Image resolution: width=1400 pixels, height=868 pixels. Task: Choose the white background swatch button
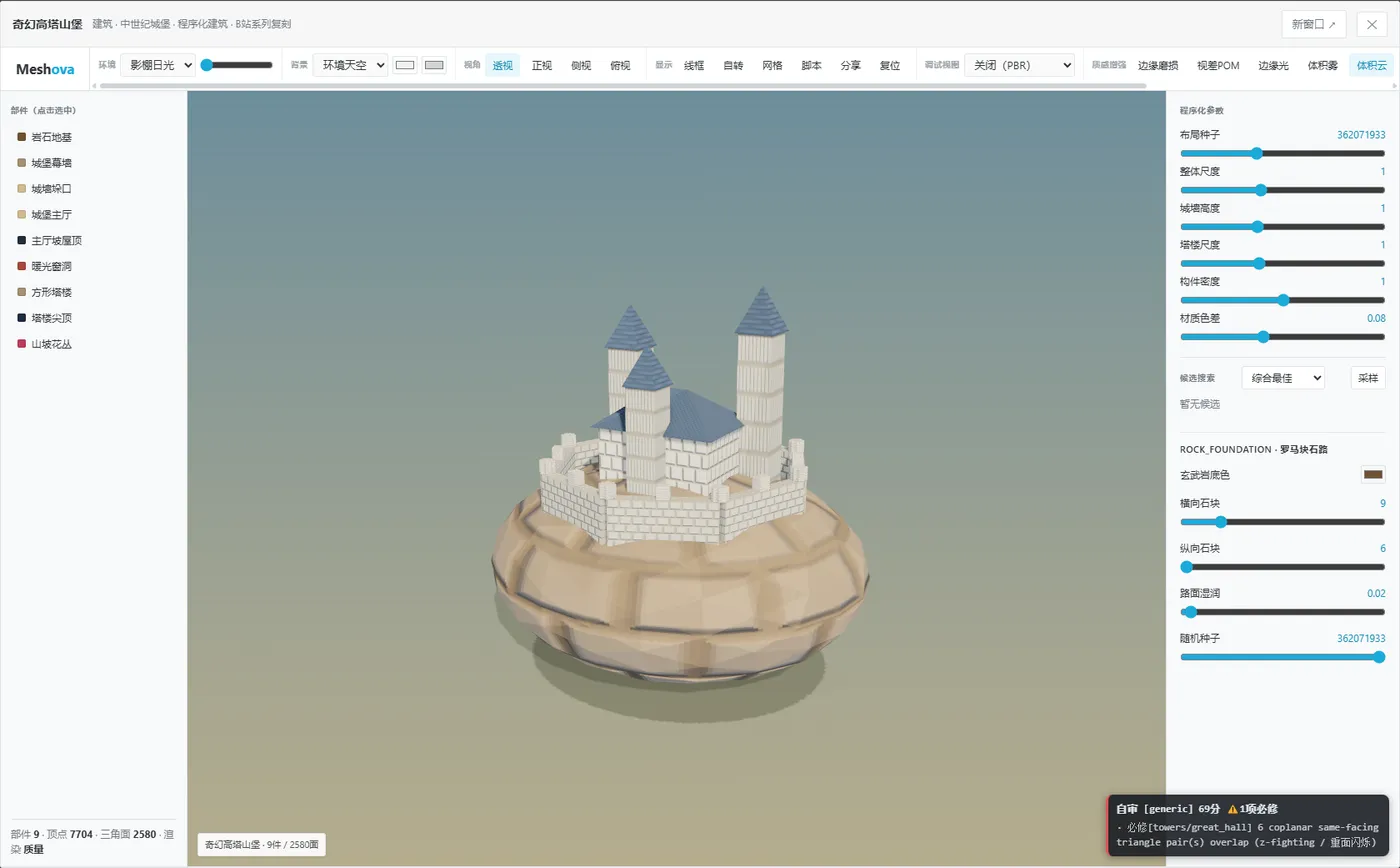tap(405, 65)
